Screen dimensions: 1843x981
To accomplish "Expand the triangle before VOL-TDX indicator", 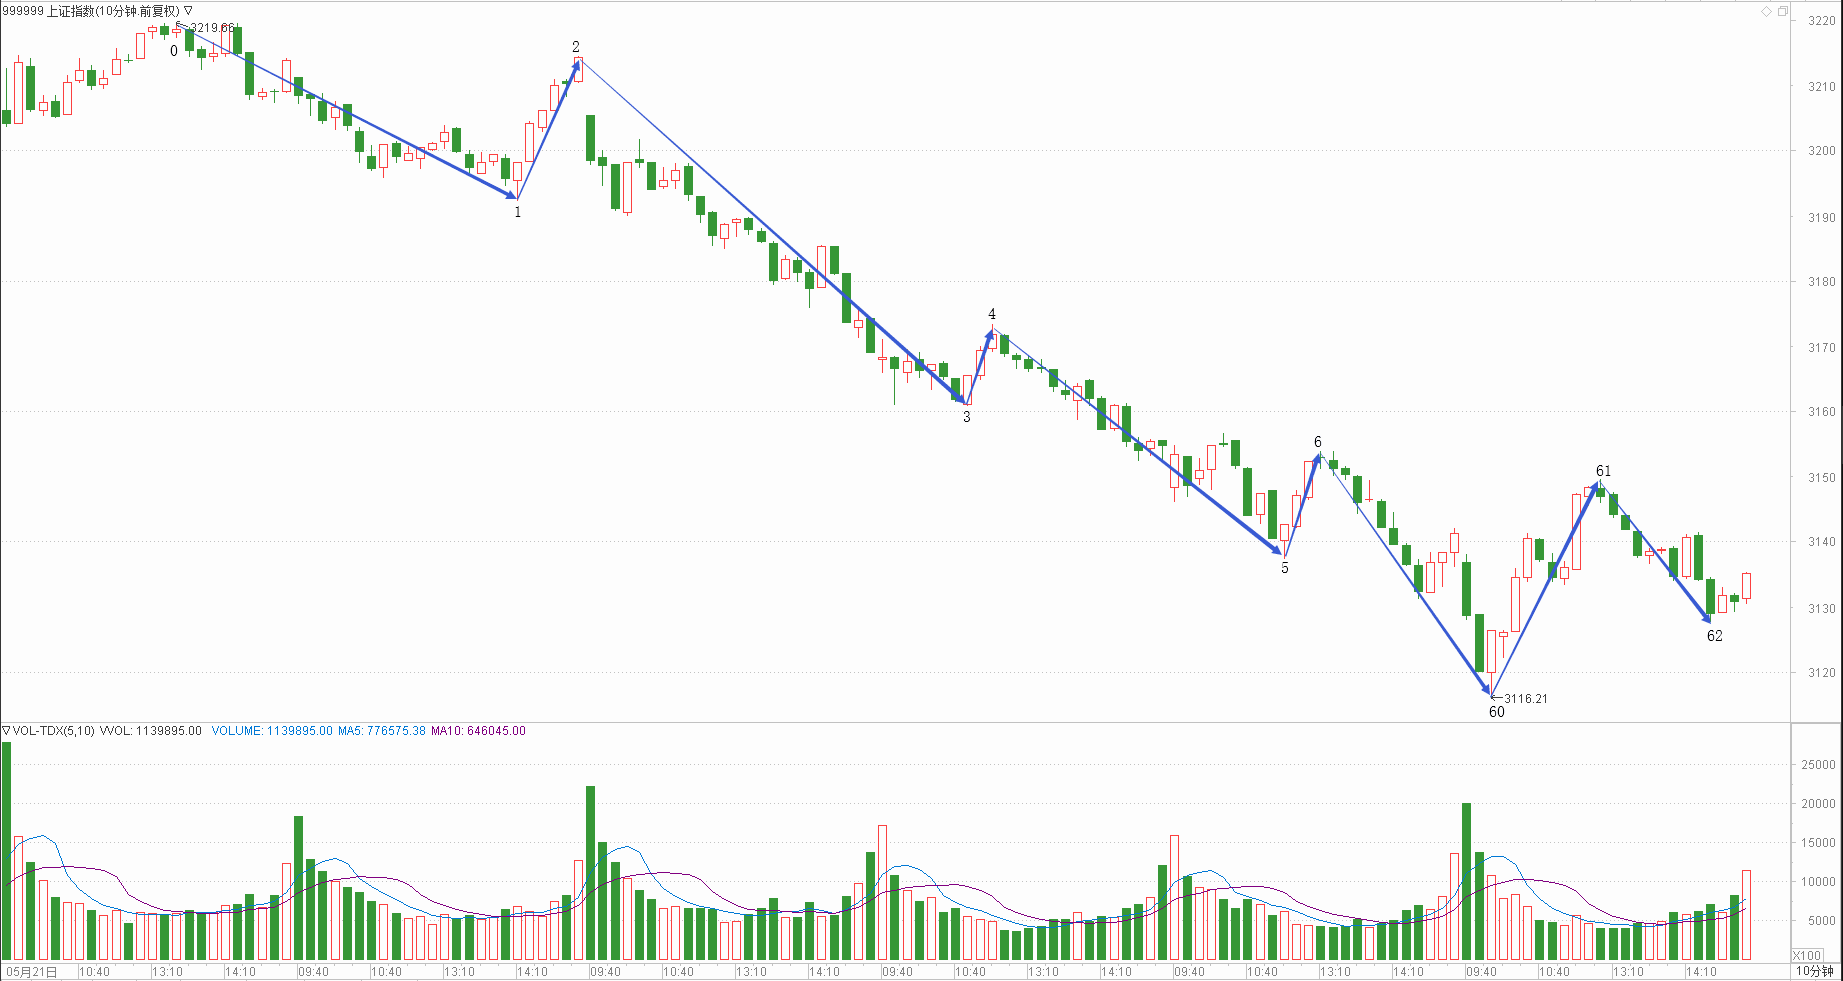I will (x=6, y=731).
